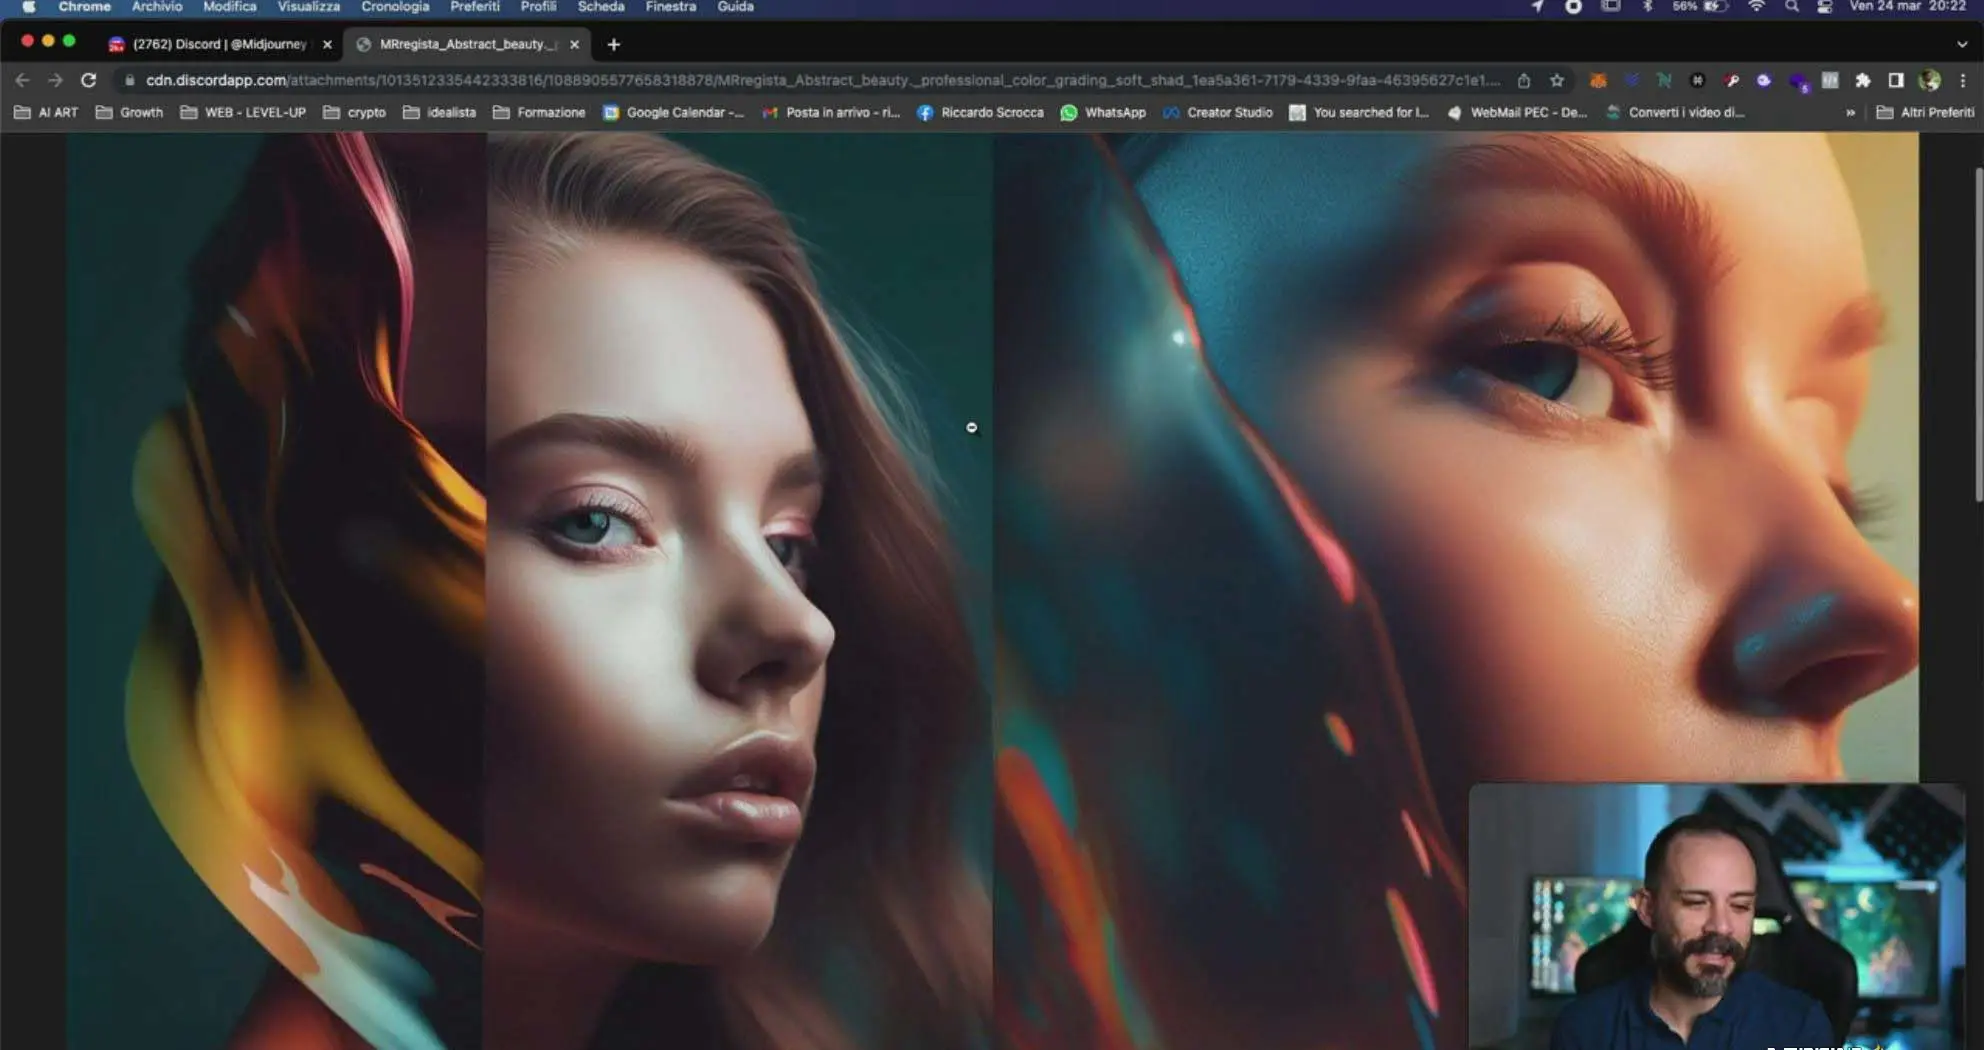The image size is (1984, 1050).
Task: Open macOS Control Center
Action: click(1825, 7)
